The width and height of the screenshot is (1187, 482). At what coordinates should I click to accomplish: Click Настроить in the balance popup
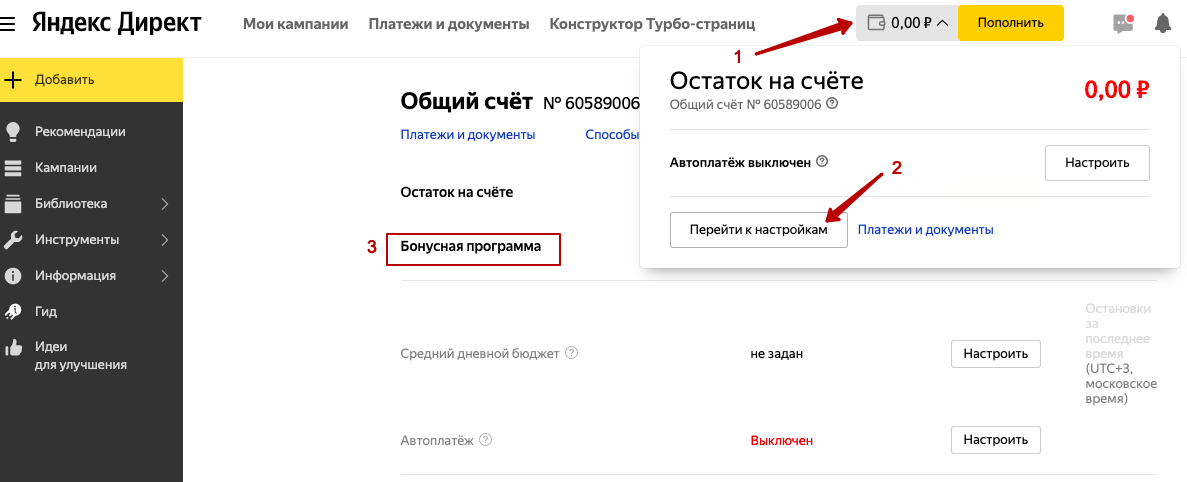point(1097,163)
